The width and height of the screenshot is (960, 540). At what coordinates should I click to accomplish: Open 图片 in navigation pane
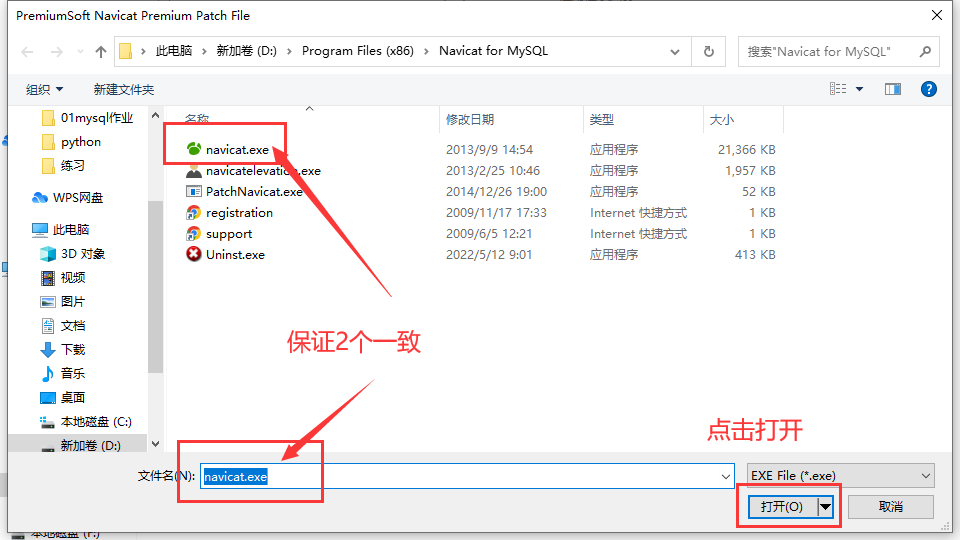72,301
